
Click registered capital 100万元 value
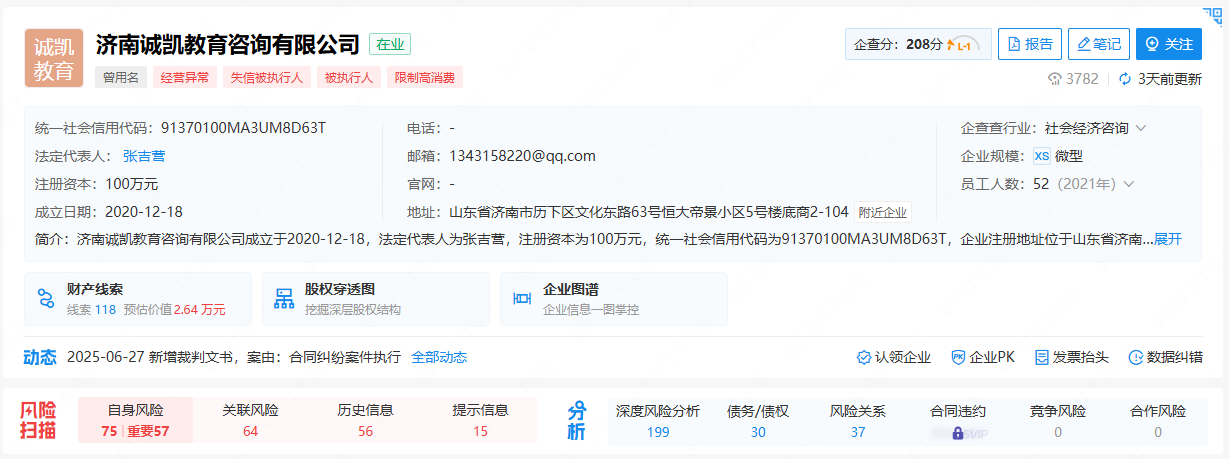pyautogui.click(x=132, y=184)
